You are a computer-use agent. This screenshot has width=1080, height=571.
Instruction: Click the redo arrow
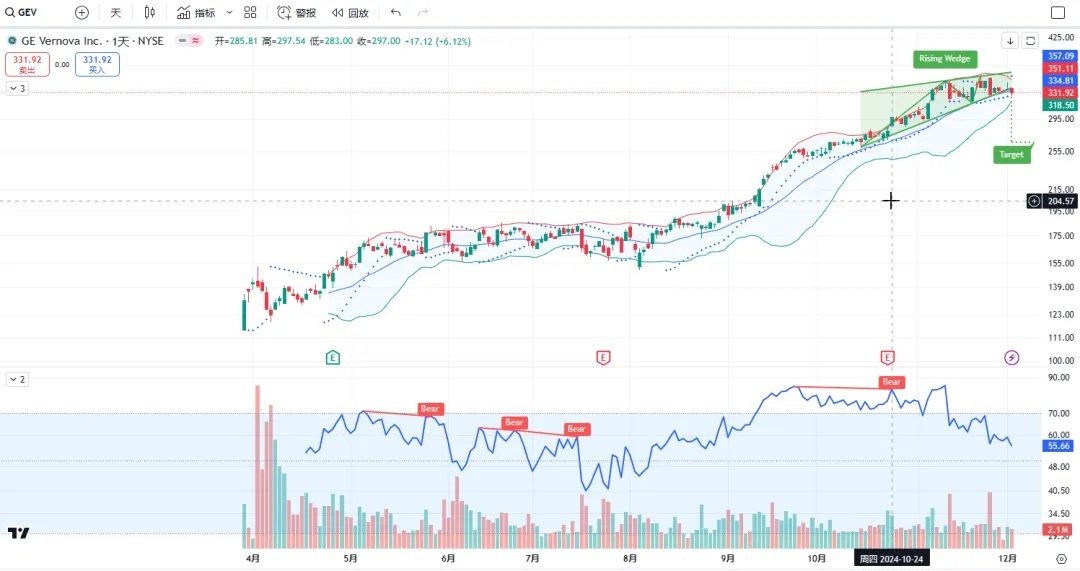pyautogui.click(x=423, y=13)
